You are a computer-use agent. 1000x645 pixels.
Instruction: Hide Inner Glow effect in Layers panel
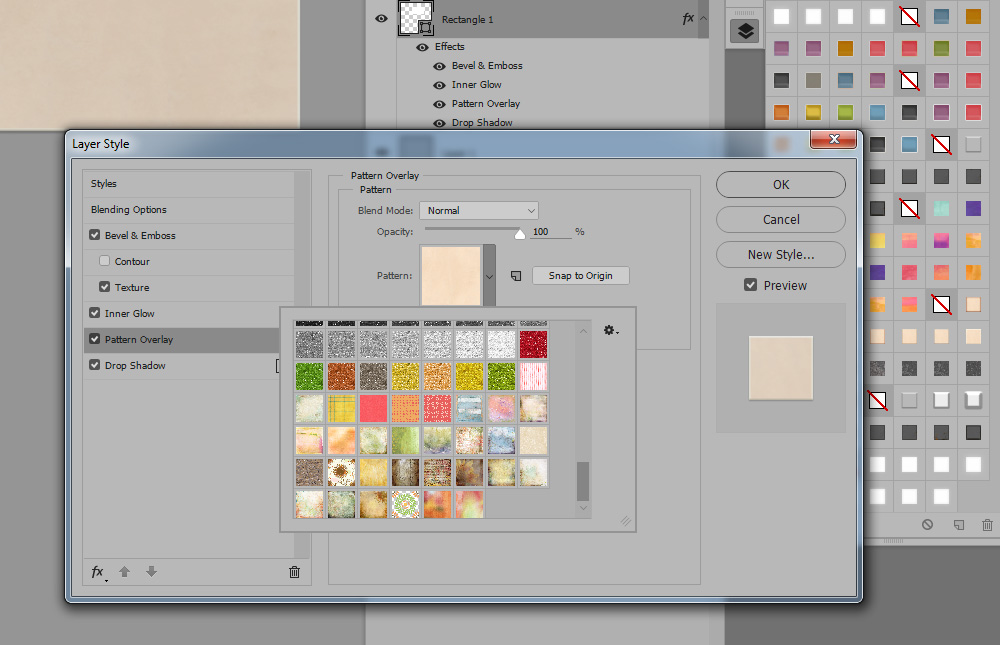439,85
